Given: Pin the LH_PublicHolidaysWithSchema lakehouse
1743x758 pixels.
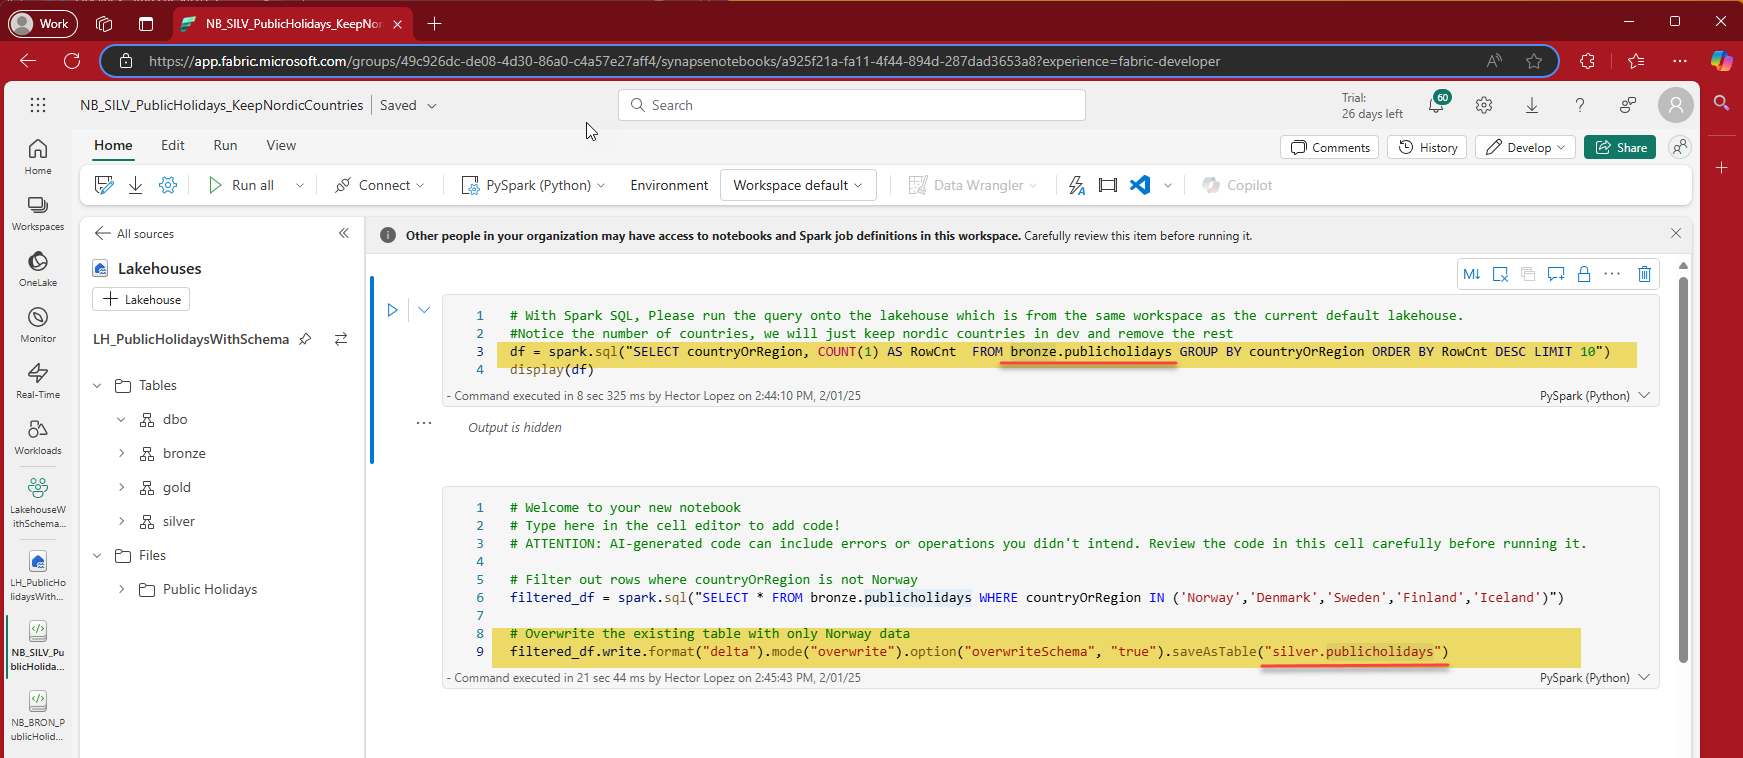Looking at the screenshot, I should pos(306,339).
